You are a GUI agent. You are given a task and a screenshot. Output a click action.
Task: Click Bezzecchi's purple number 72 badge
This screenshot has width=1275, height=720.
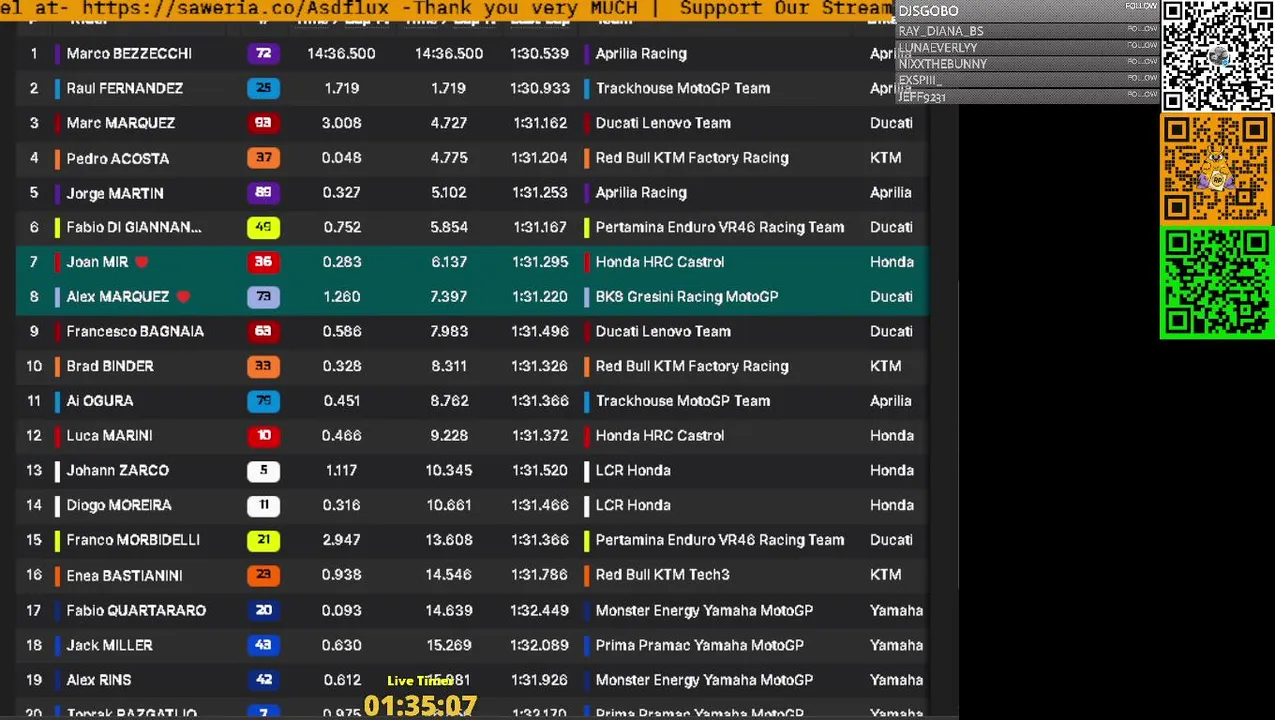point(263,53)
